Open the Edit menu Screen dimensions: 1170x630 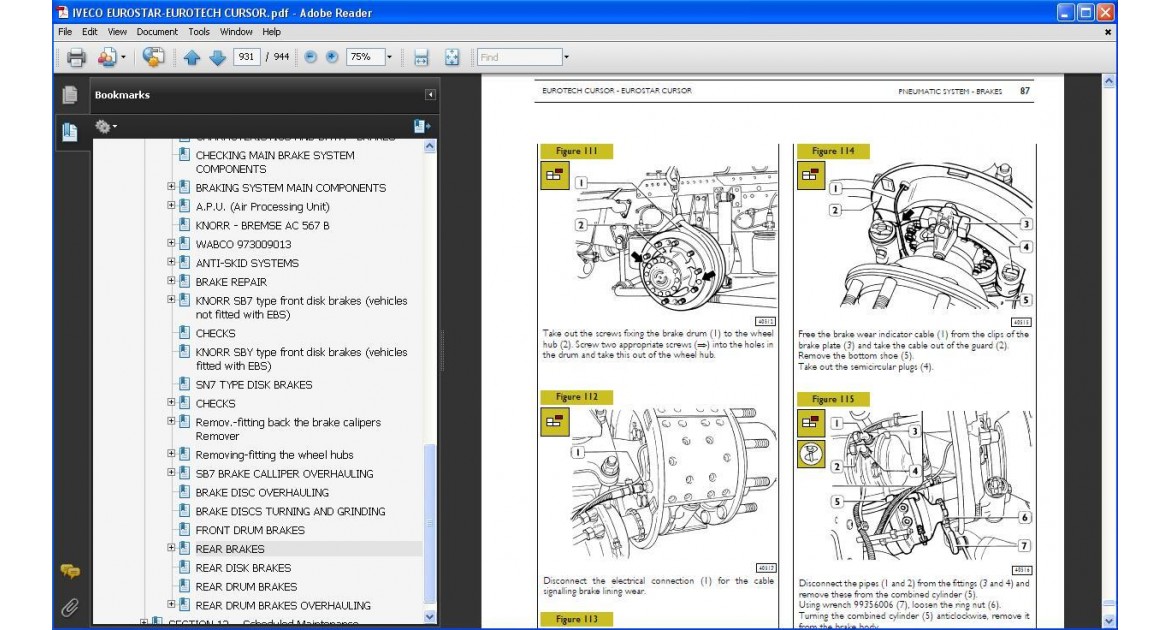pyautogui.click(x=90, y=32)
